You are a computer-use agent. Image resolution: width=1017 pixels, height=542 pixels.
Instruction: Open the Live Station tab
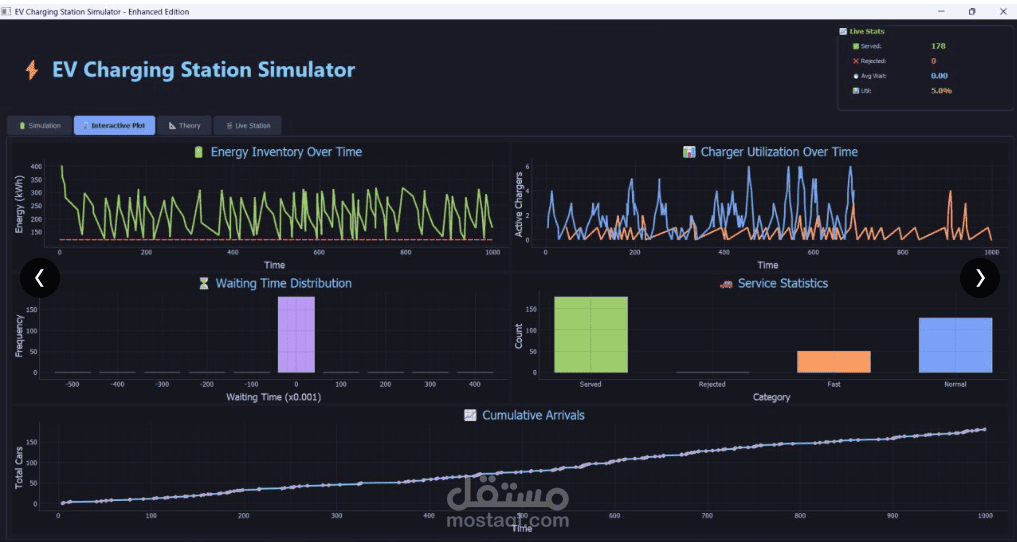pyautogui.click(x=247, y=126)
